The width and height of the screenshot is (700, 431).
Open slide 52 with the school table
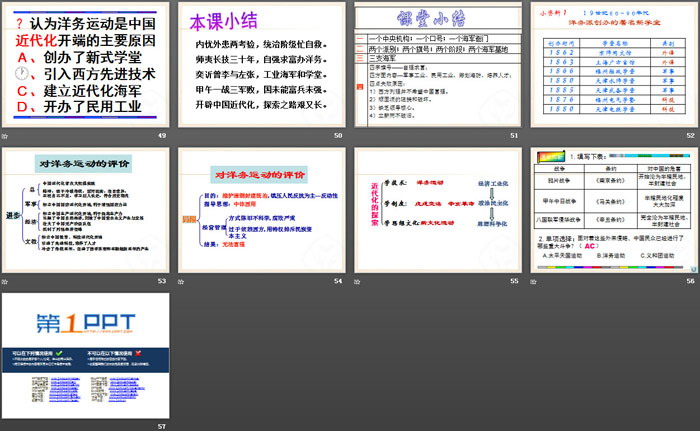(612, 64)
